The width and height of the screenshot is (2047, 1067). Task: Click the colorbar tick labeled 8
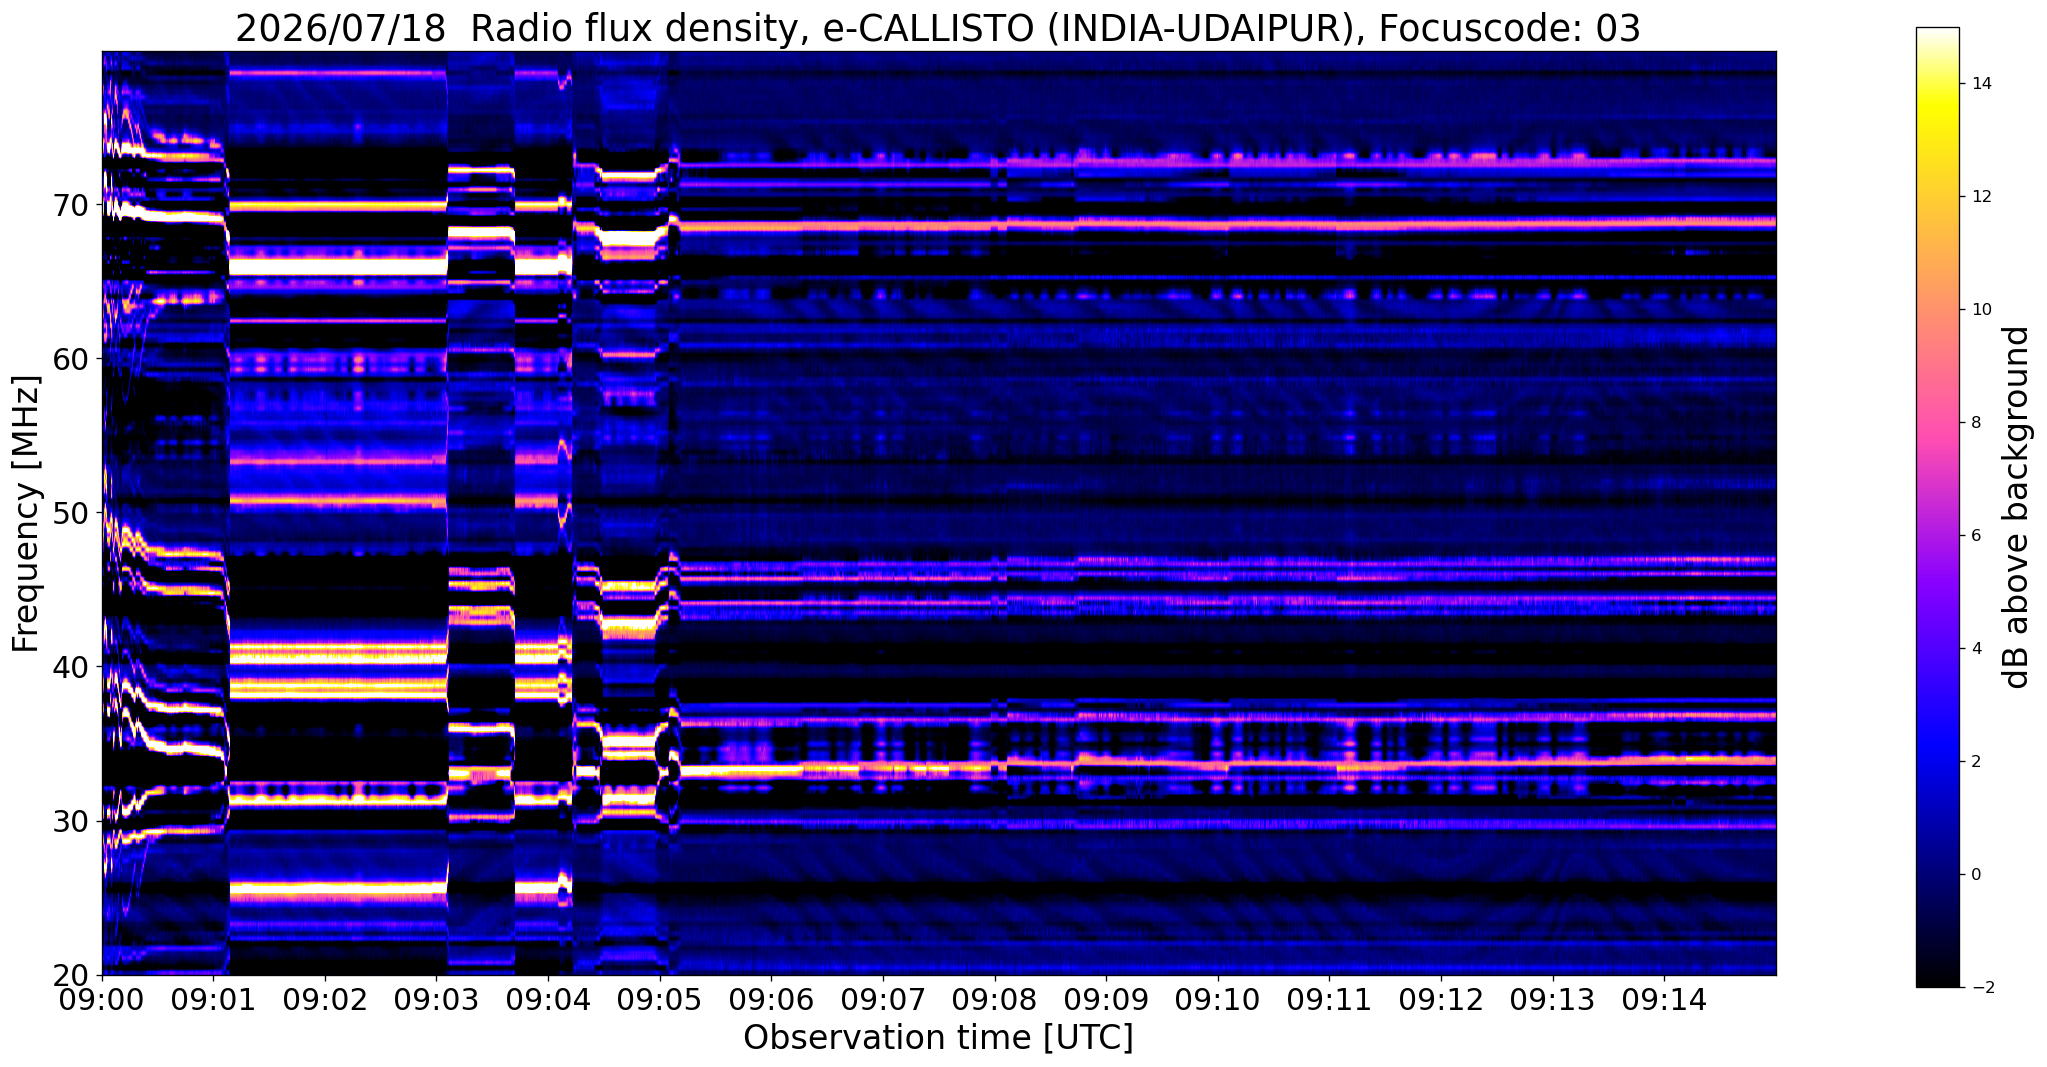pyautogui.click(x=1975, y=423)
